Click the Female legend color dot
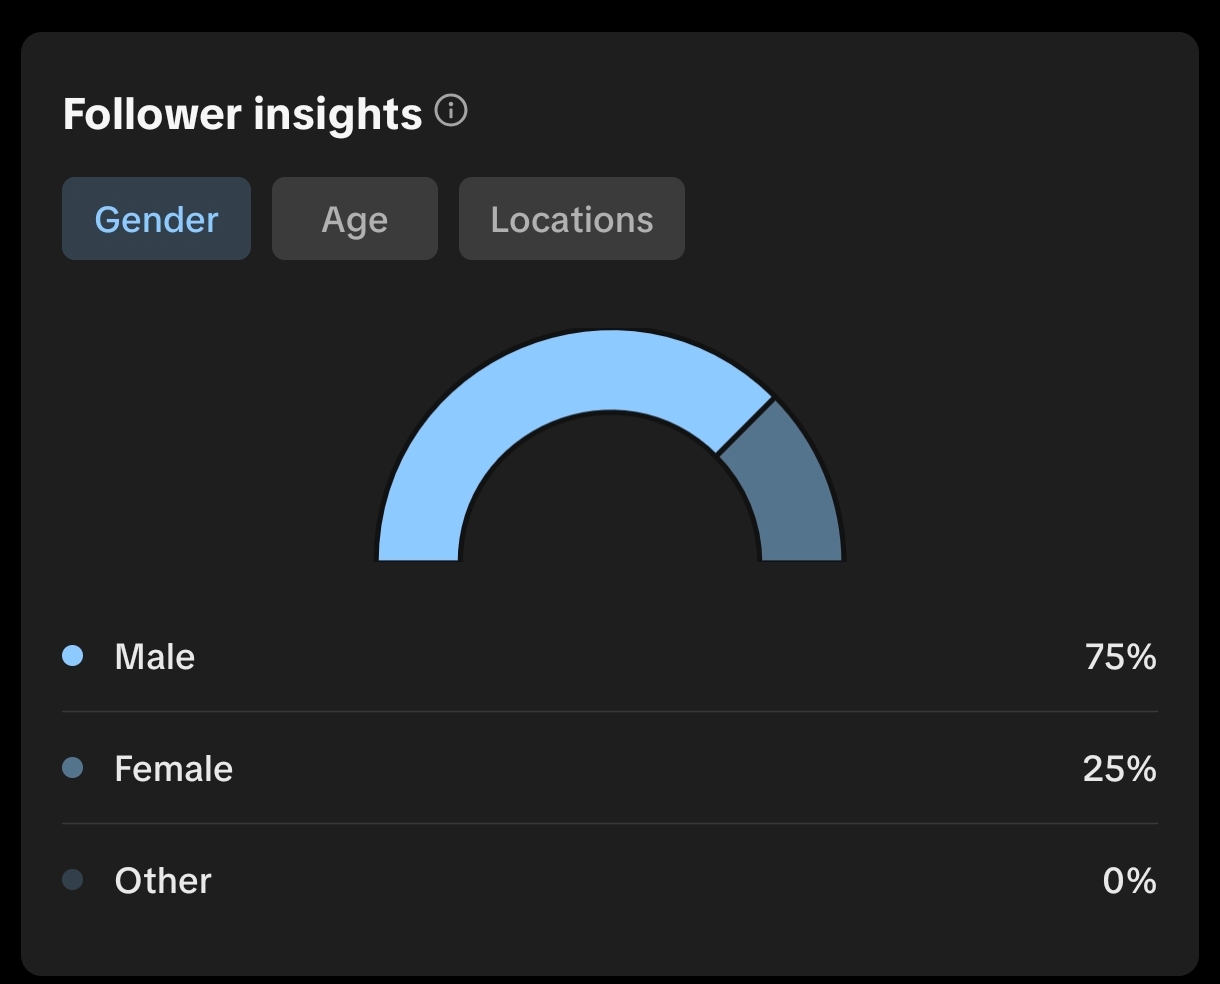1220x984 pixels. (73, 768)
